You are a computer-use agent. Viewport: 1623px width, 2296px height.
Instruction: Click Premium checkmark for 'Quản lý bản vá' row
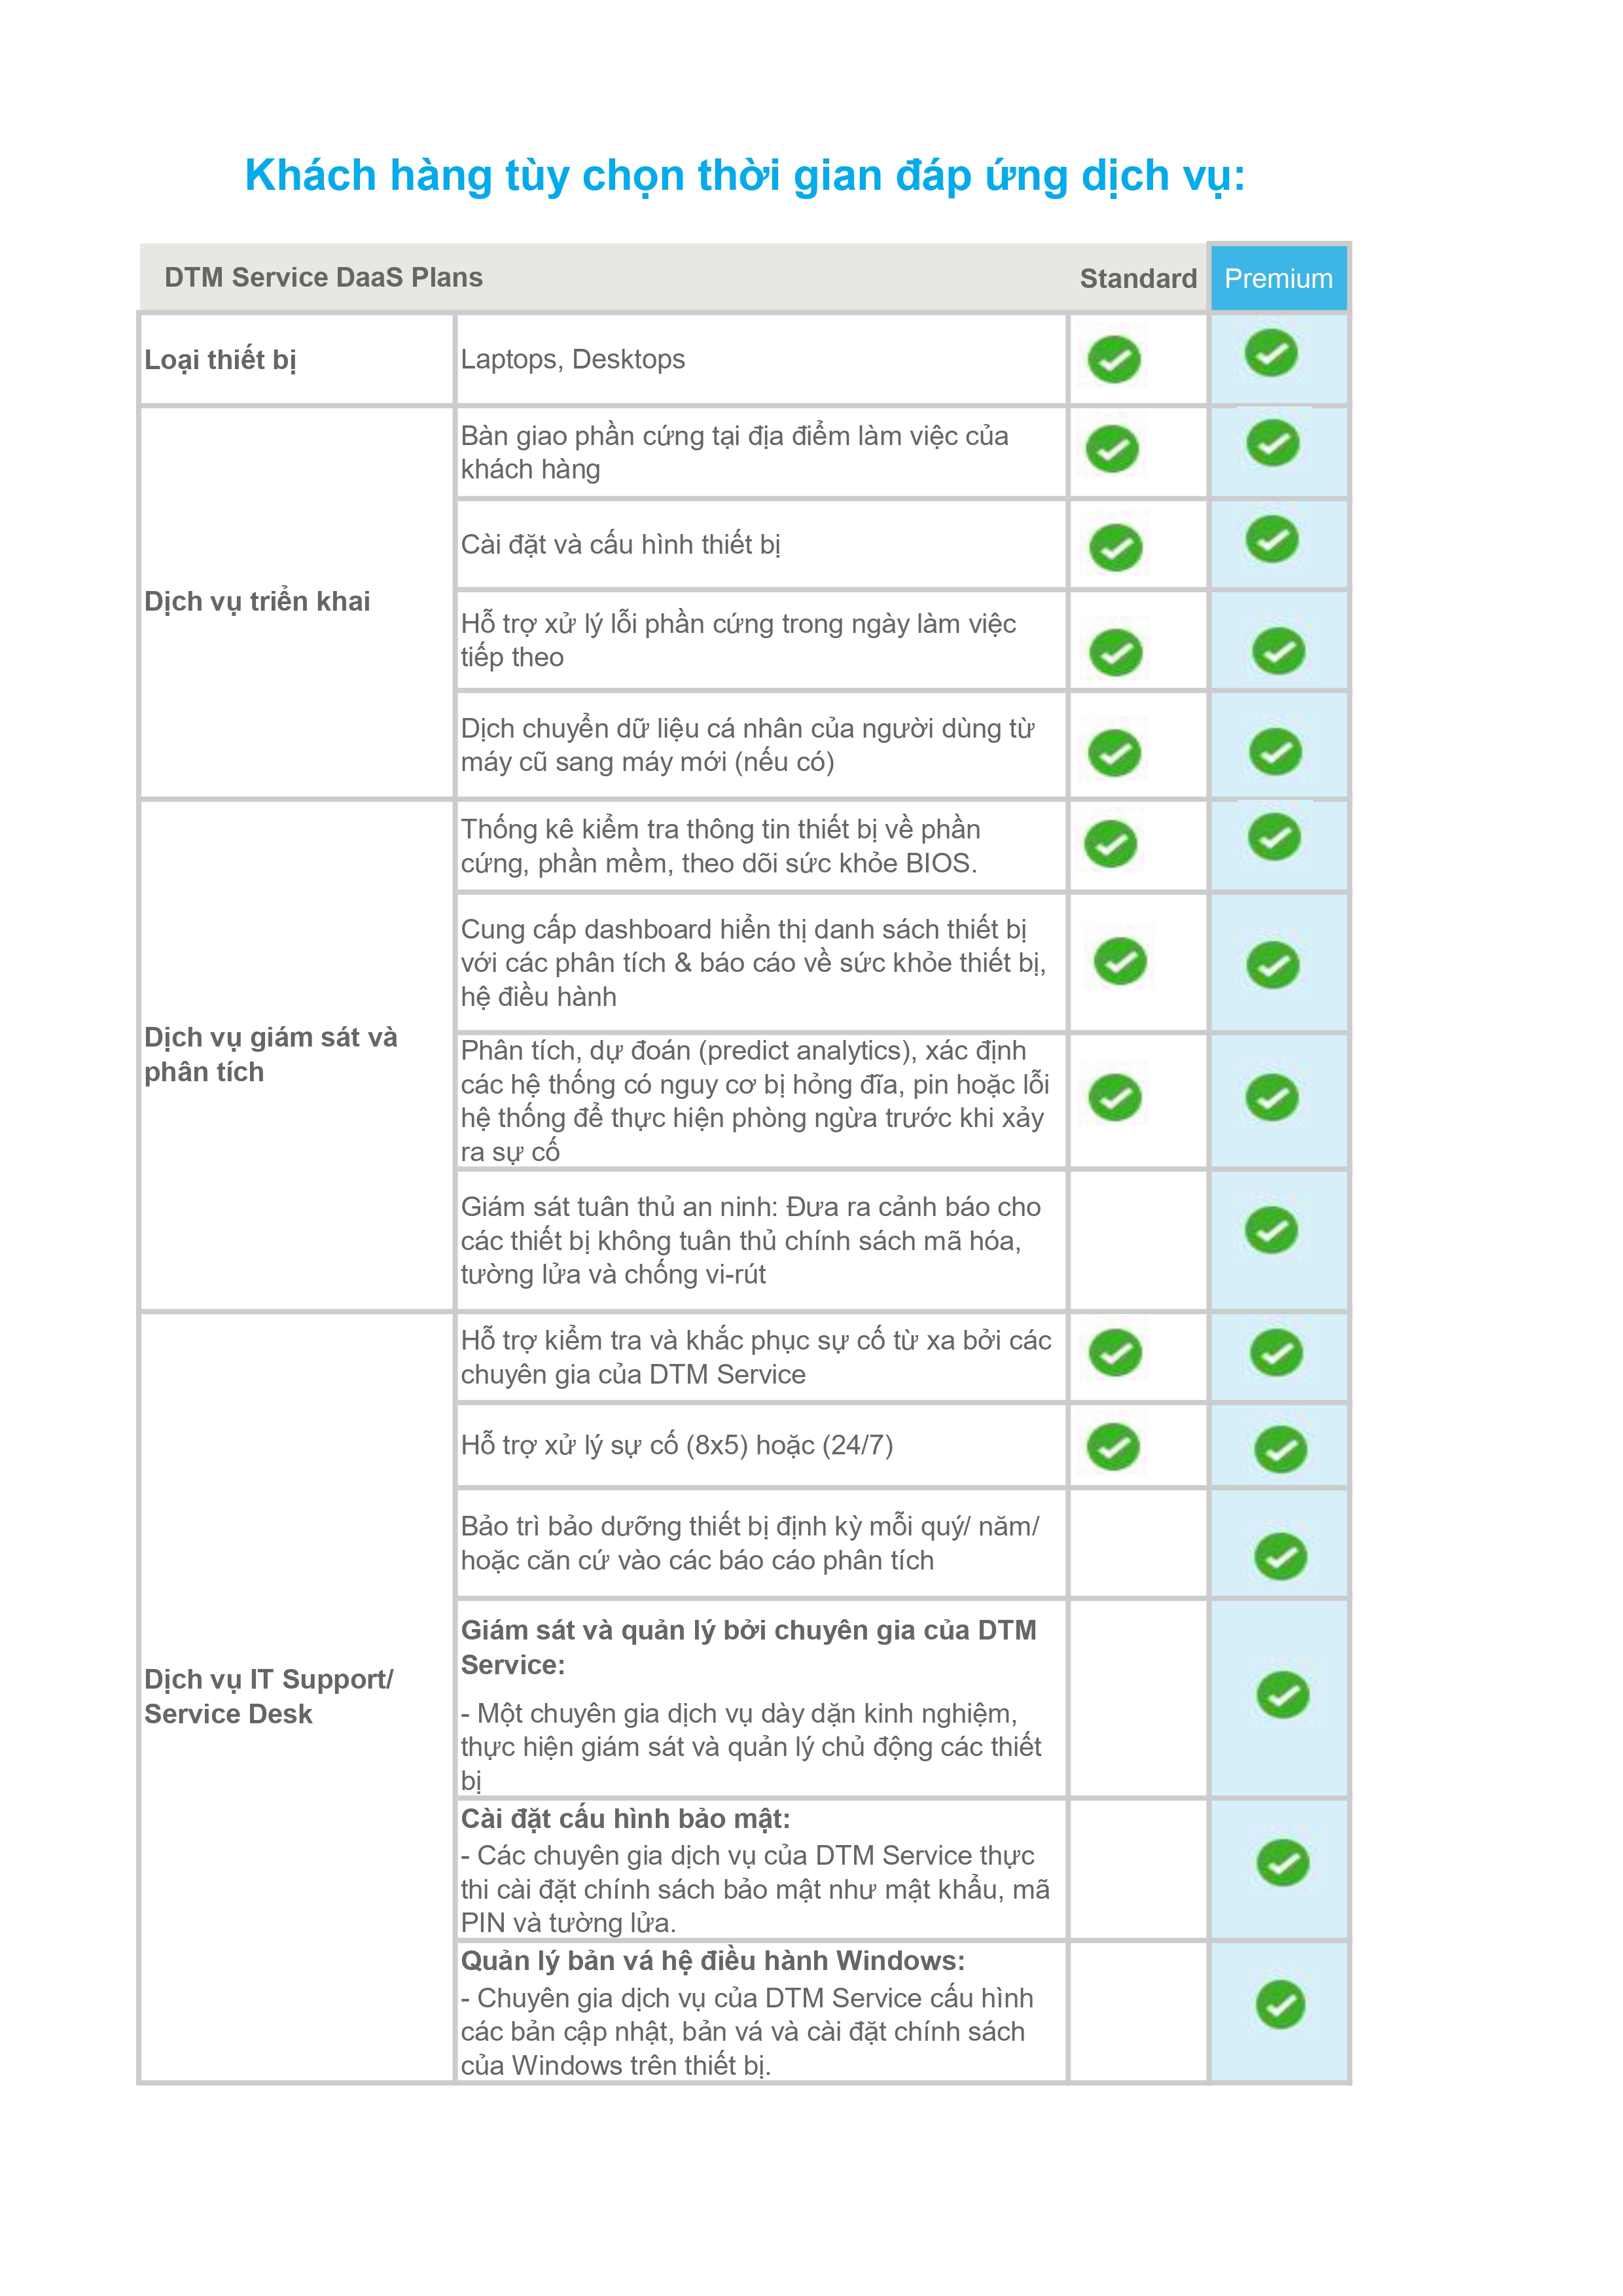[x=1281, y=2004]
